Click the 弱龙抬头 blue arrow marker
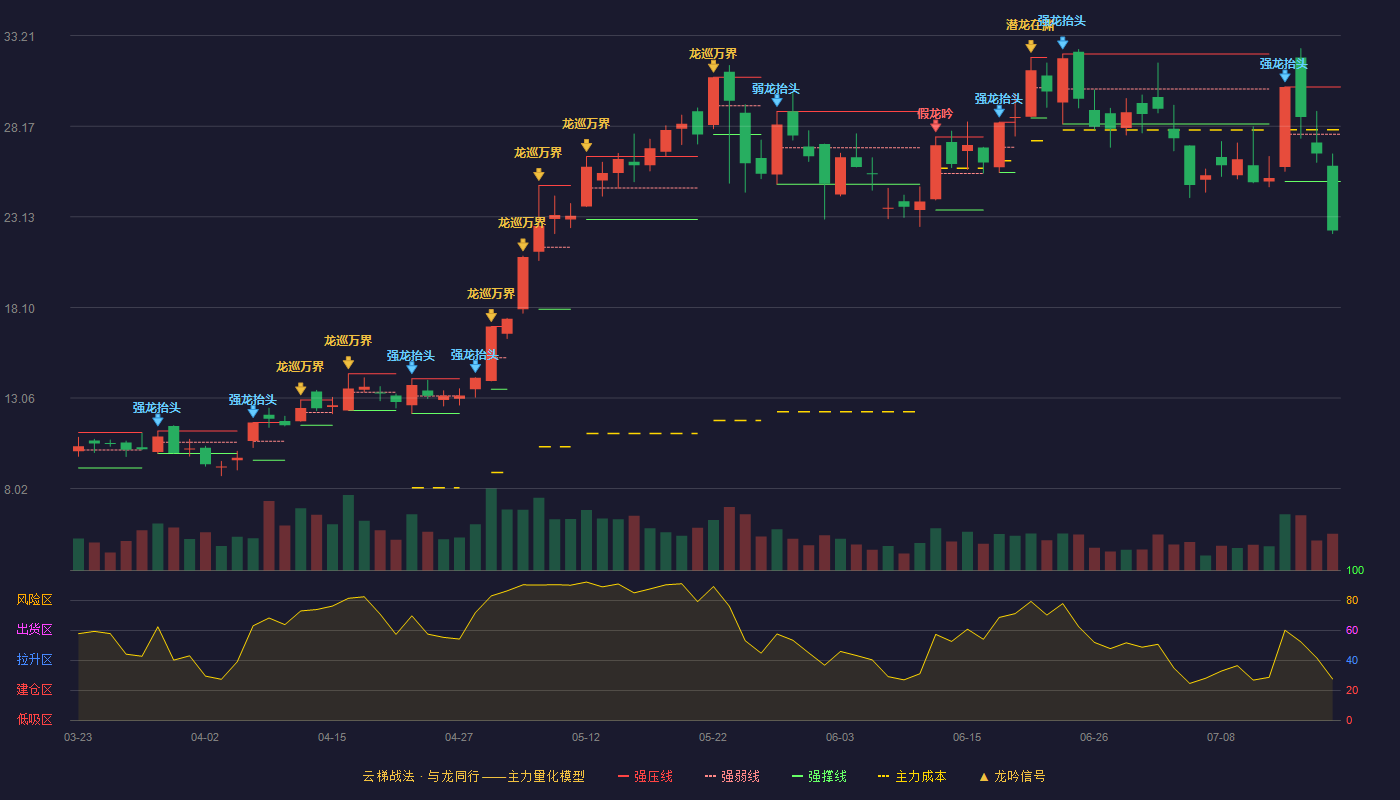The height and width of the screenshot is (800, 1400). click(x=776, y=100)
